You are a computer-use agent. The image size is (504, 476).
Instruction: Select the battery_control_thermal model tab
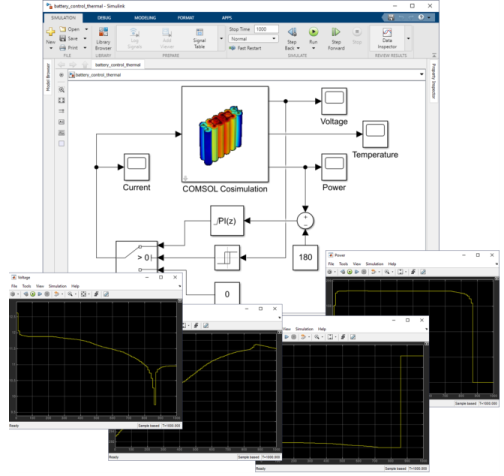point(118,65)
